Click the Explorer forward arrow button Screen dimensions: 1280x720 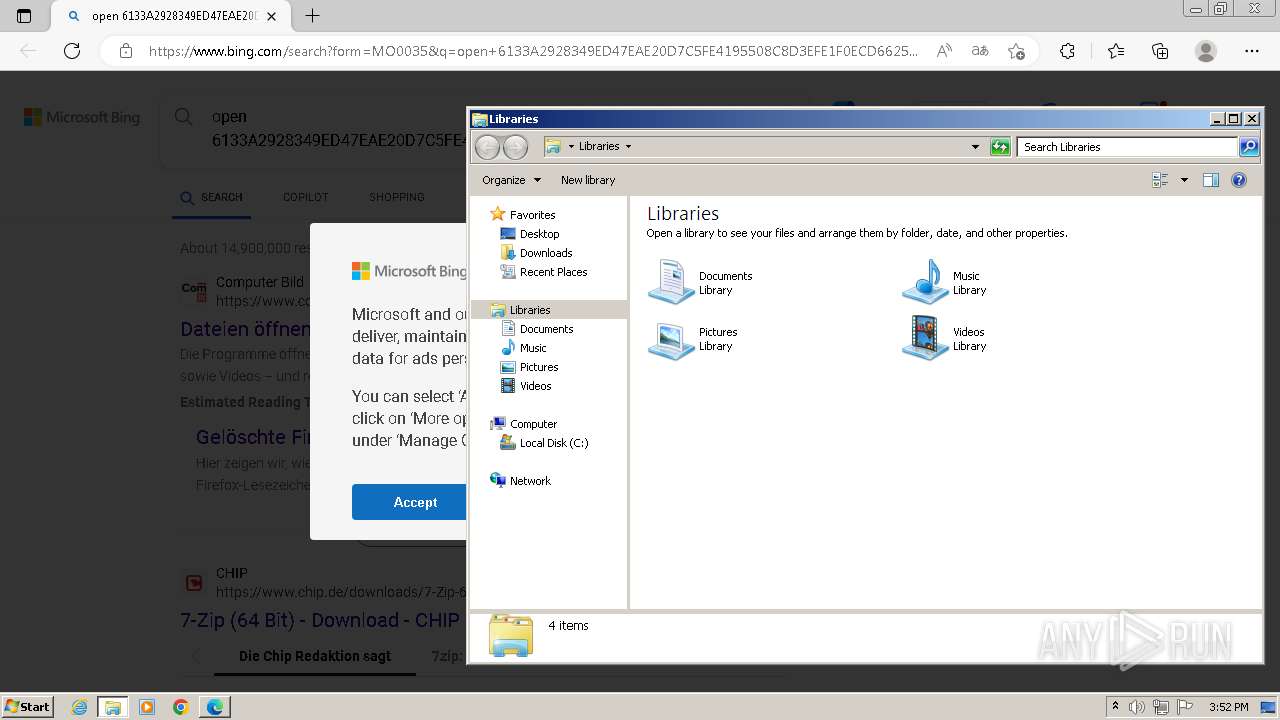point(515,147)
